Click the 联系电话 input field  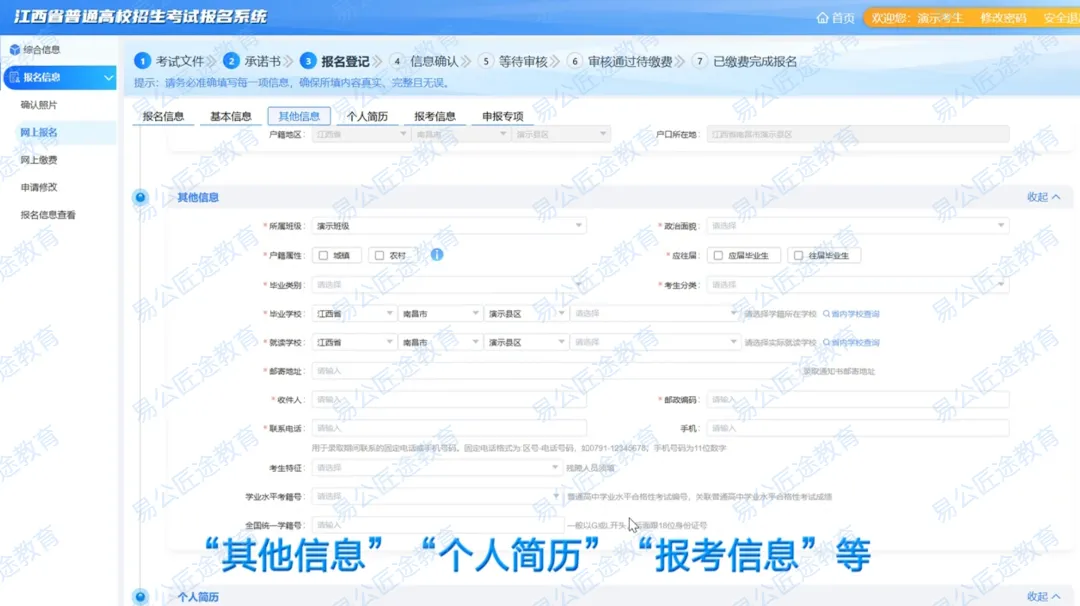point(449,428)
